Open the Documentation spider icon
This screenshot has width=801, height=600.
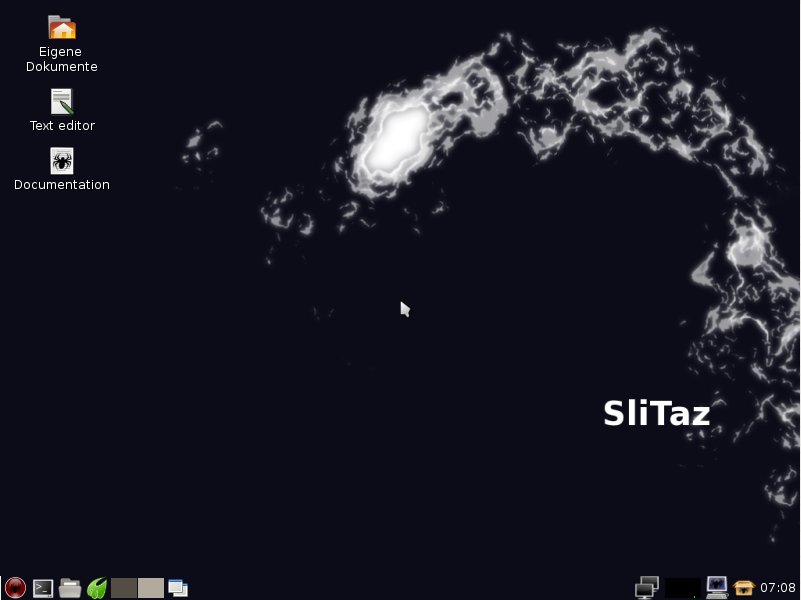click(62, 161)
